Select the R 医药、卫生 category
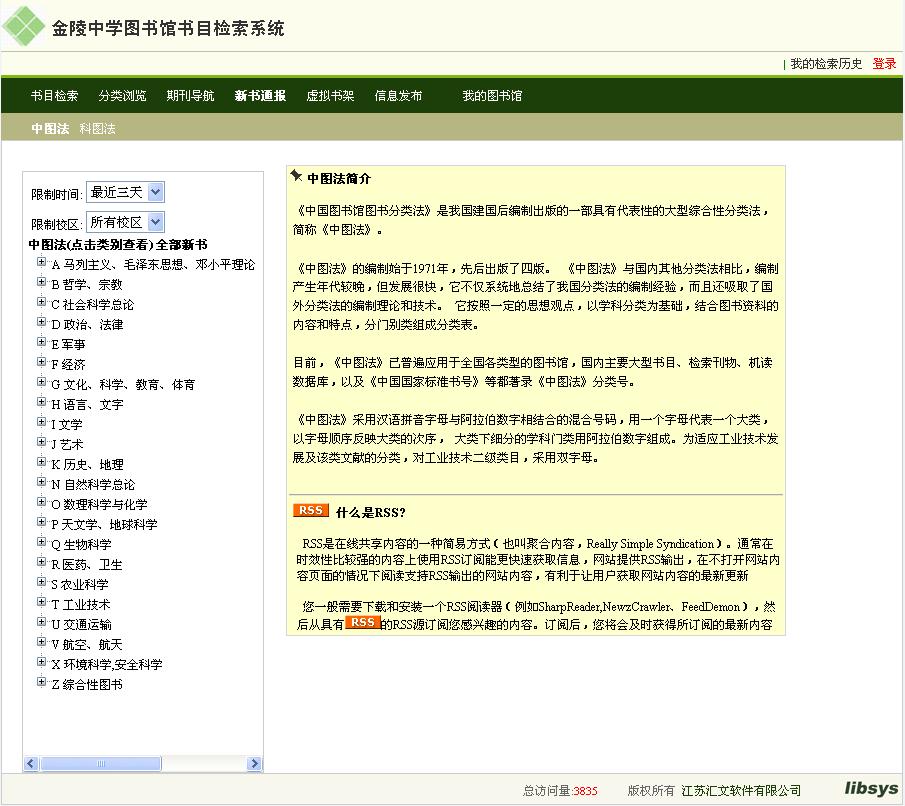 coord(87,565)
